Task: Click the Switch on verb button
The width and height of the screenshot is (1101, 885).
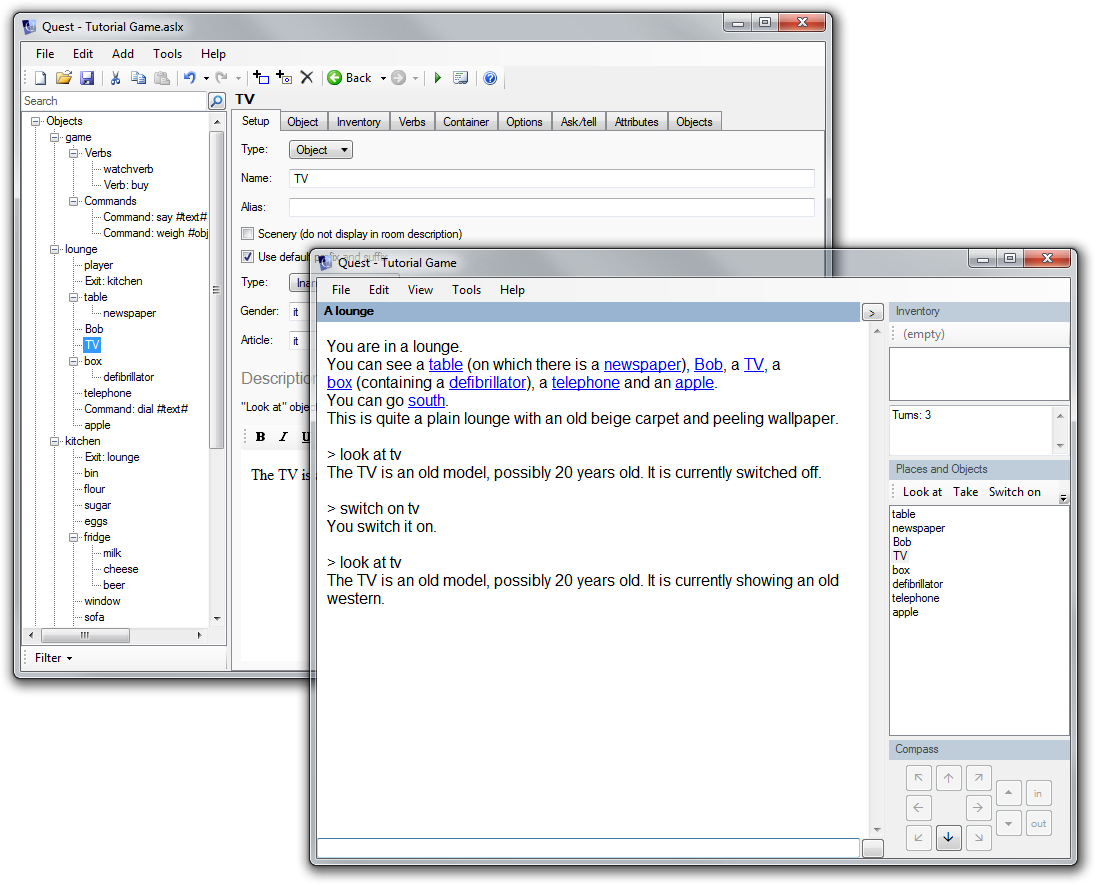Action: point(1015,492)
